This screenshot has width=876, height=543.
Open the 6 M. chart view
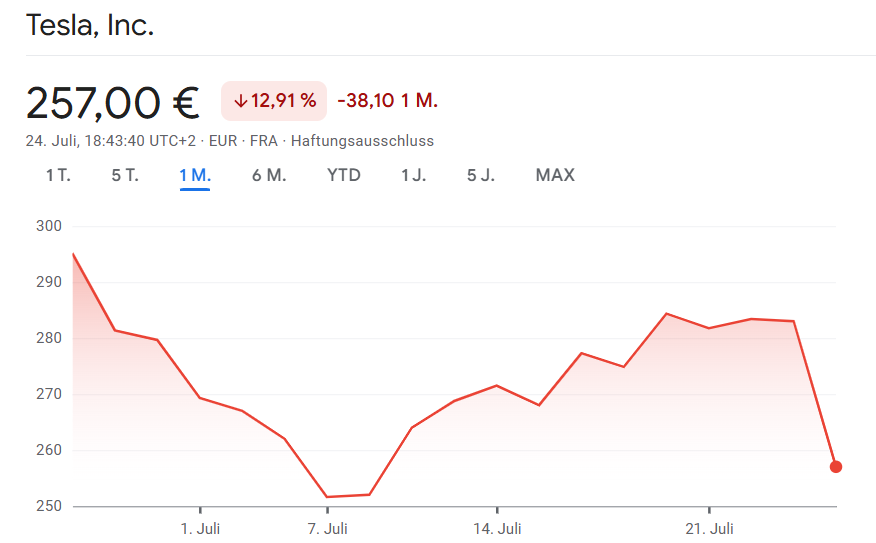pyautogui.click(x=269, y=175)
